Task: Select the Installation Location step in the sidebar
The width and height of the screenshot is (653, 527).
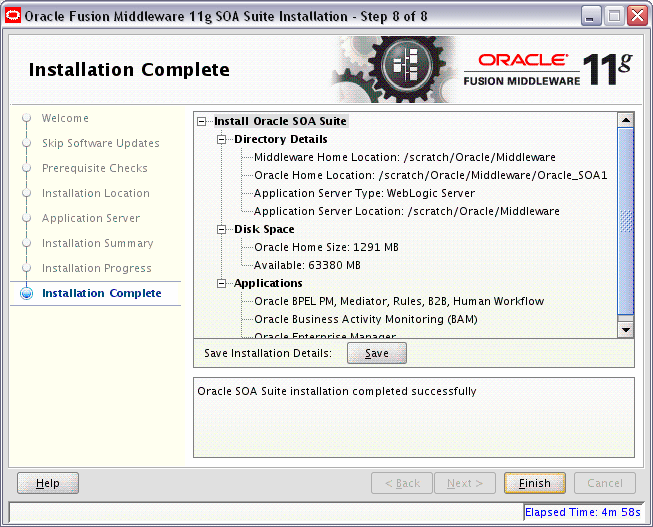Action: coord(96,193)
